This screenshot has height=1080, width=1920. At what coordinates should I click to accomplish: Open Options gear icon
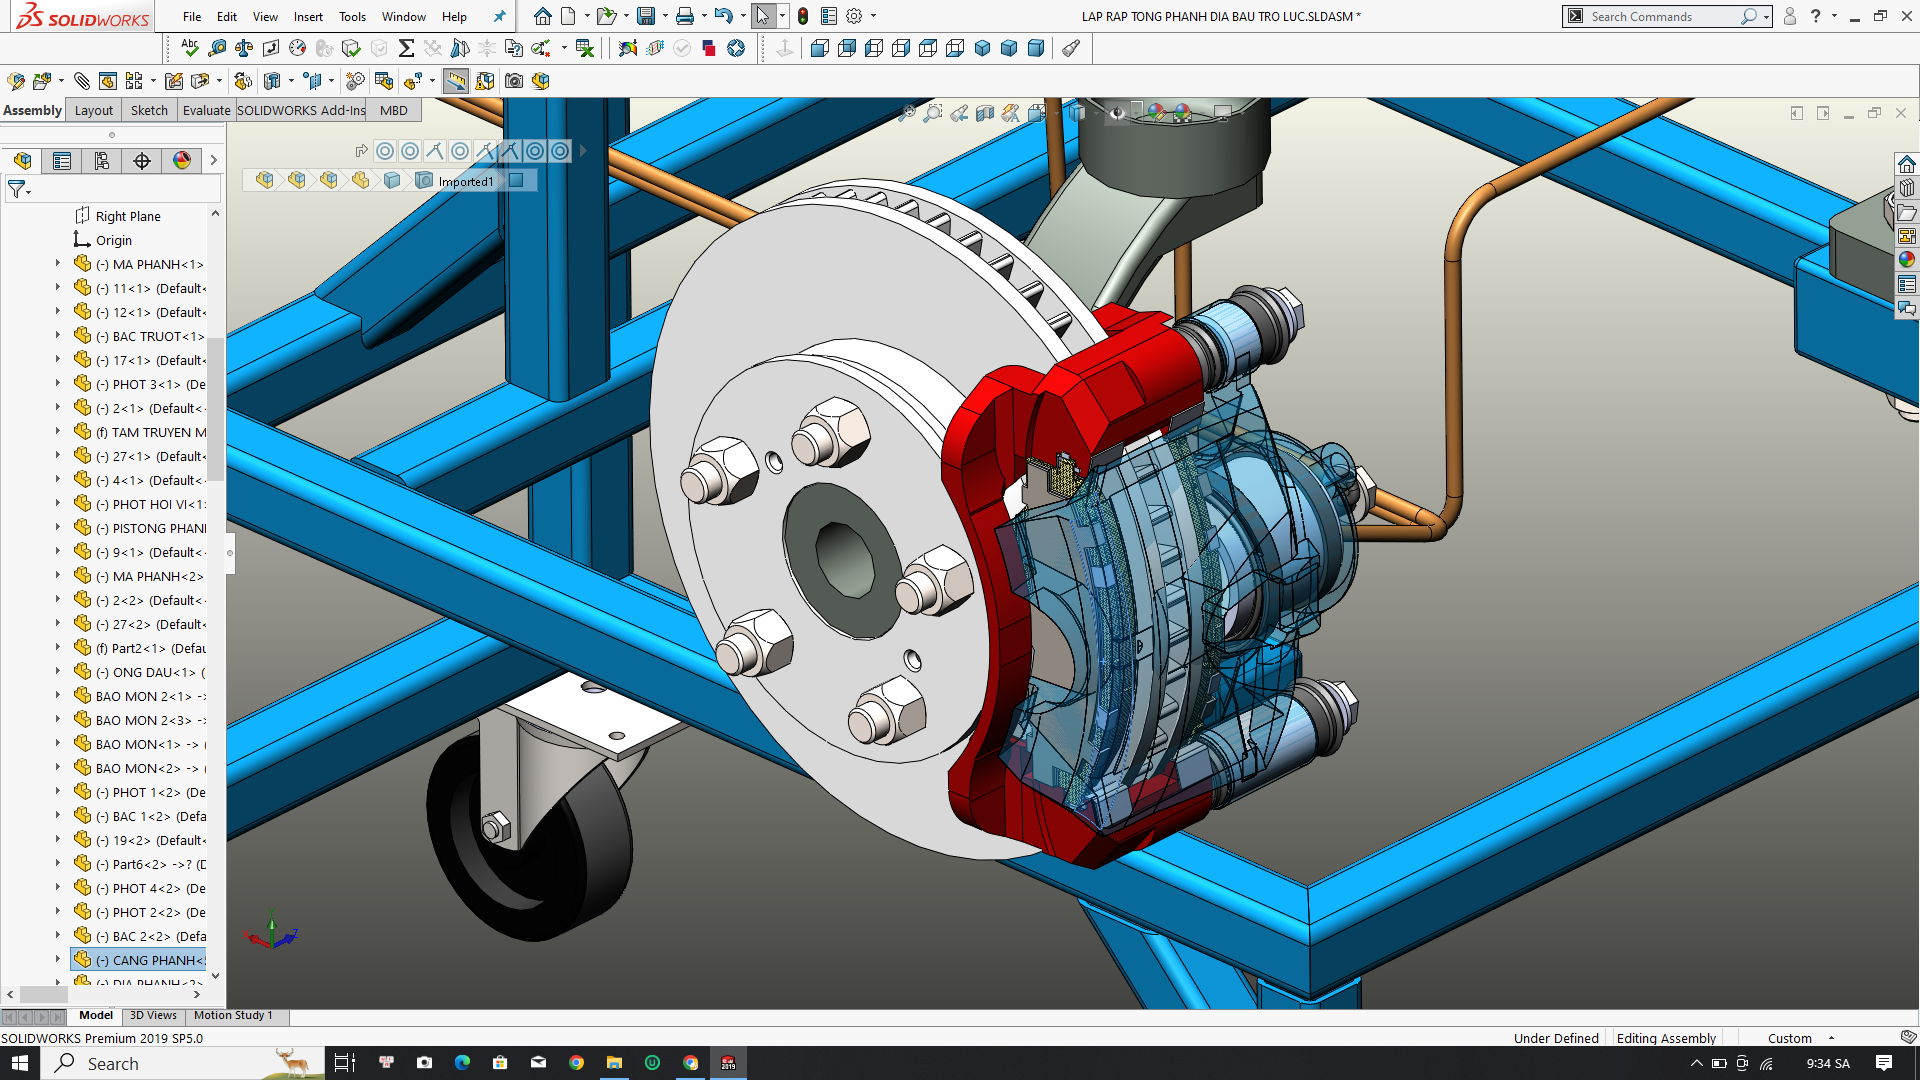tap(854, 16)
